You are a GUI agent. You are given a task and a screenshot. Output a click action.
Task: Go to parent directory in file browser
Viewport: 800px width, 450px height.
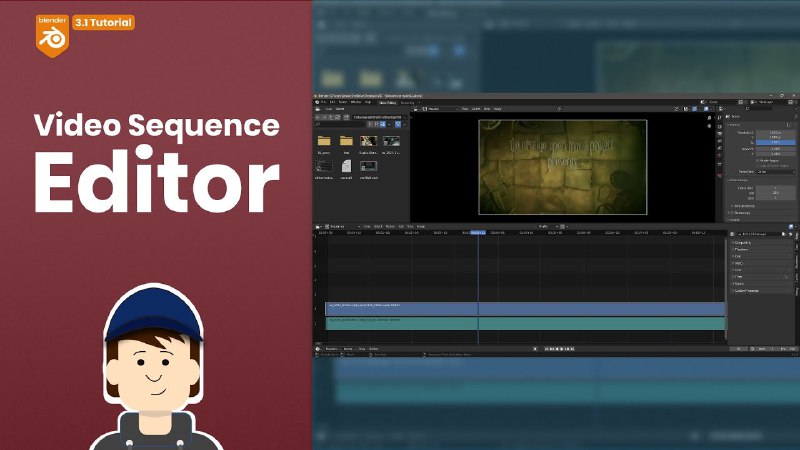331,117
